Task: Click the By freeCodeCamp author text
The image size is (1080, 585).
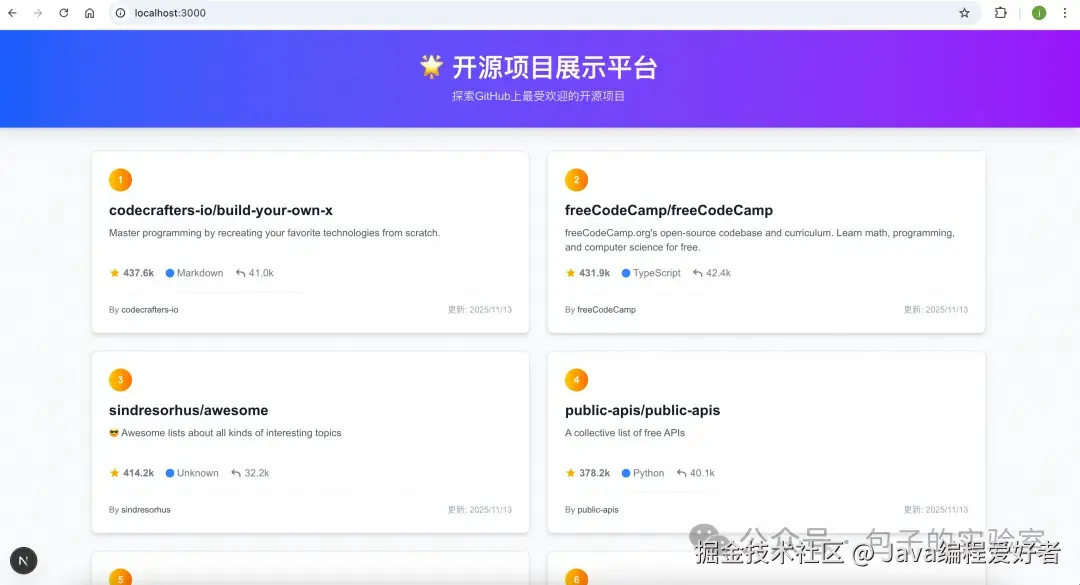Action: pyautogui.click(x=600, y=309)
